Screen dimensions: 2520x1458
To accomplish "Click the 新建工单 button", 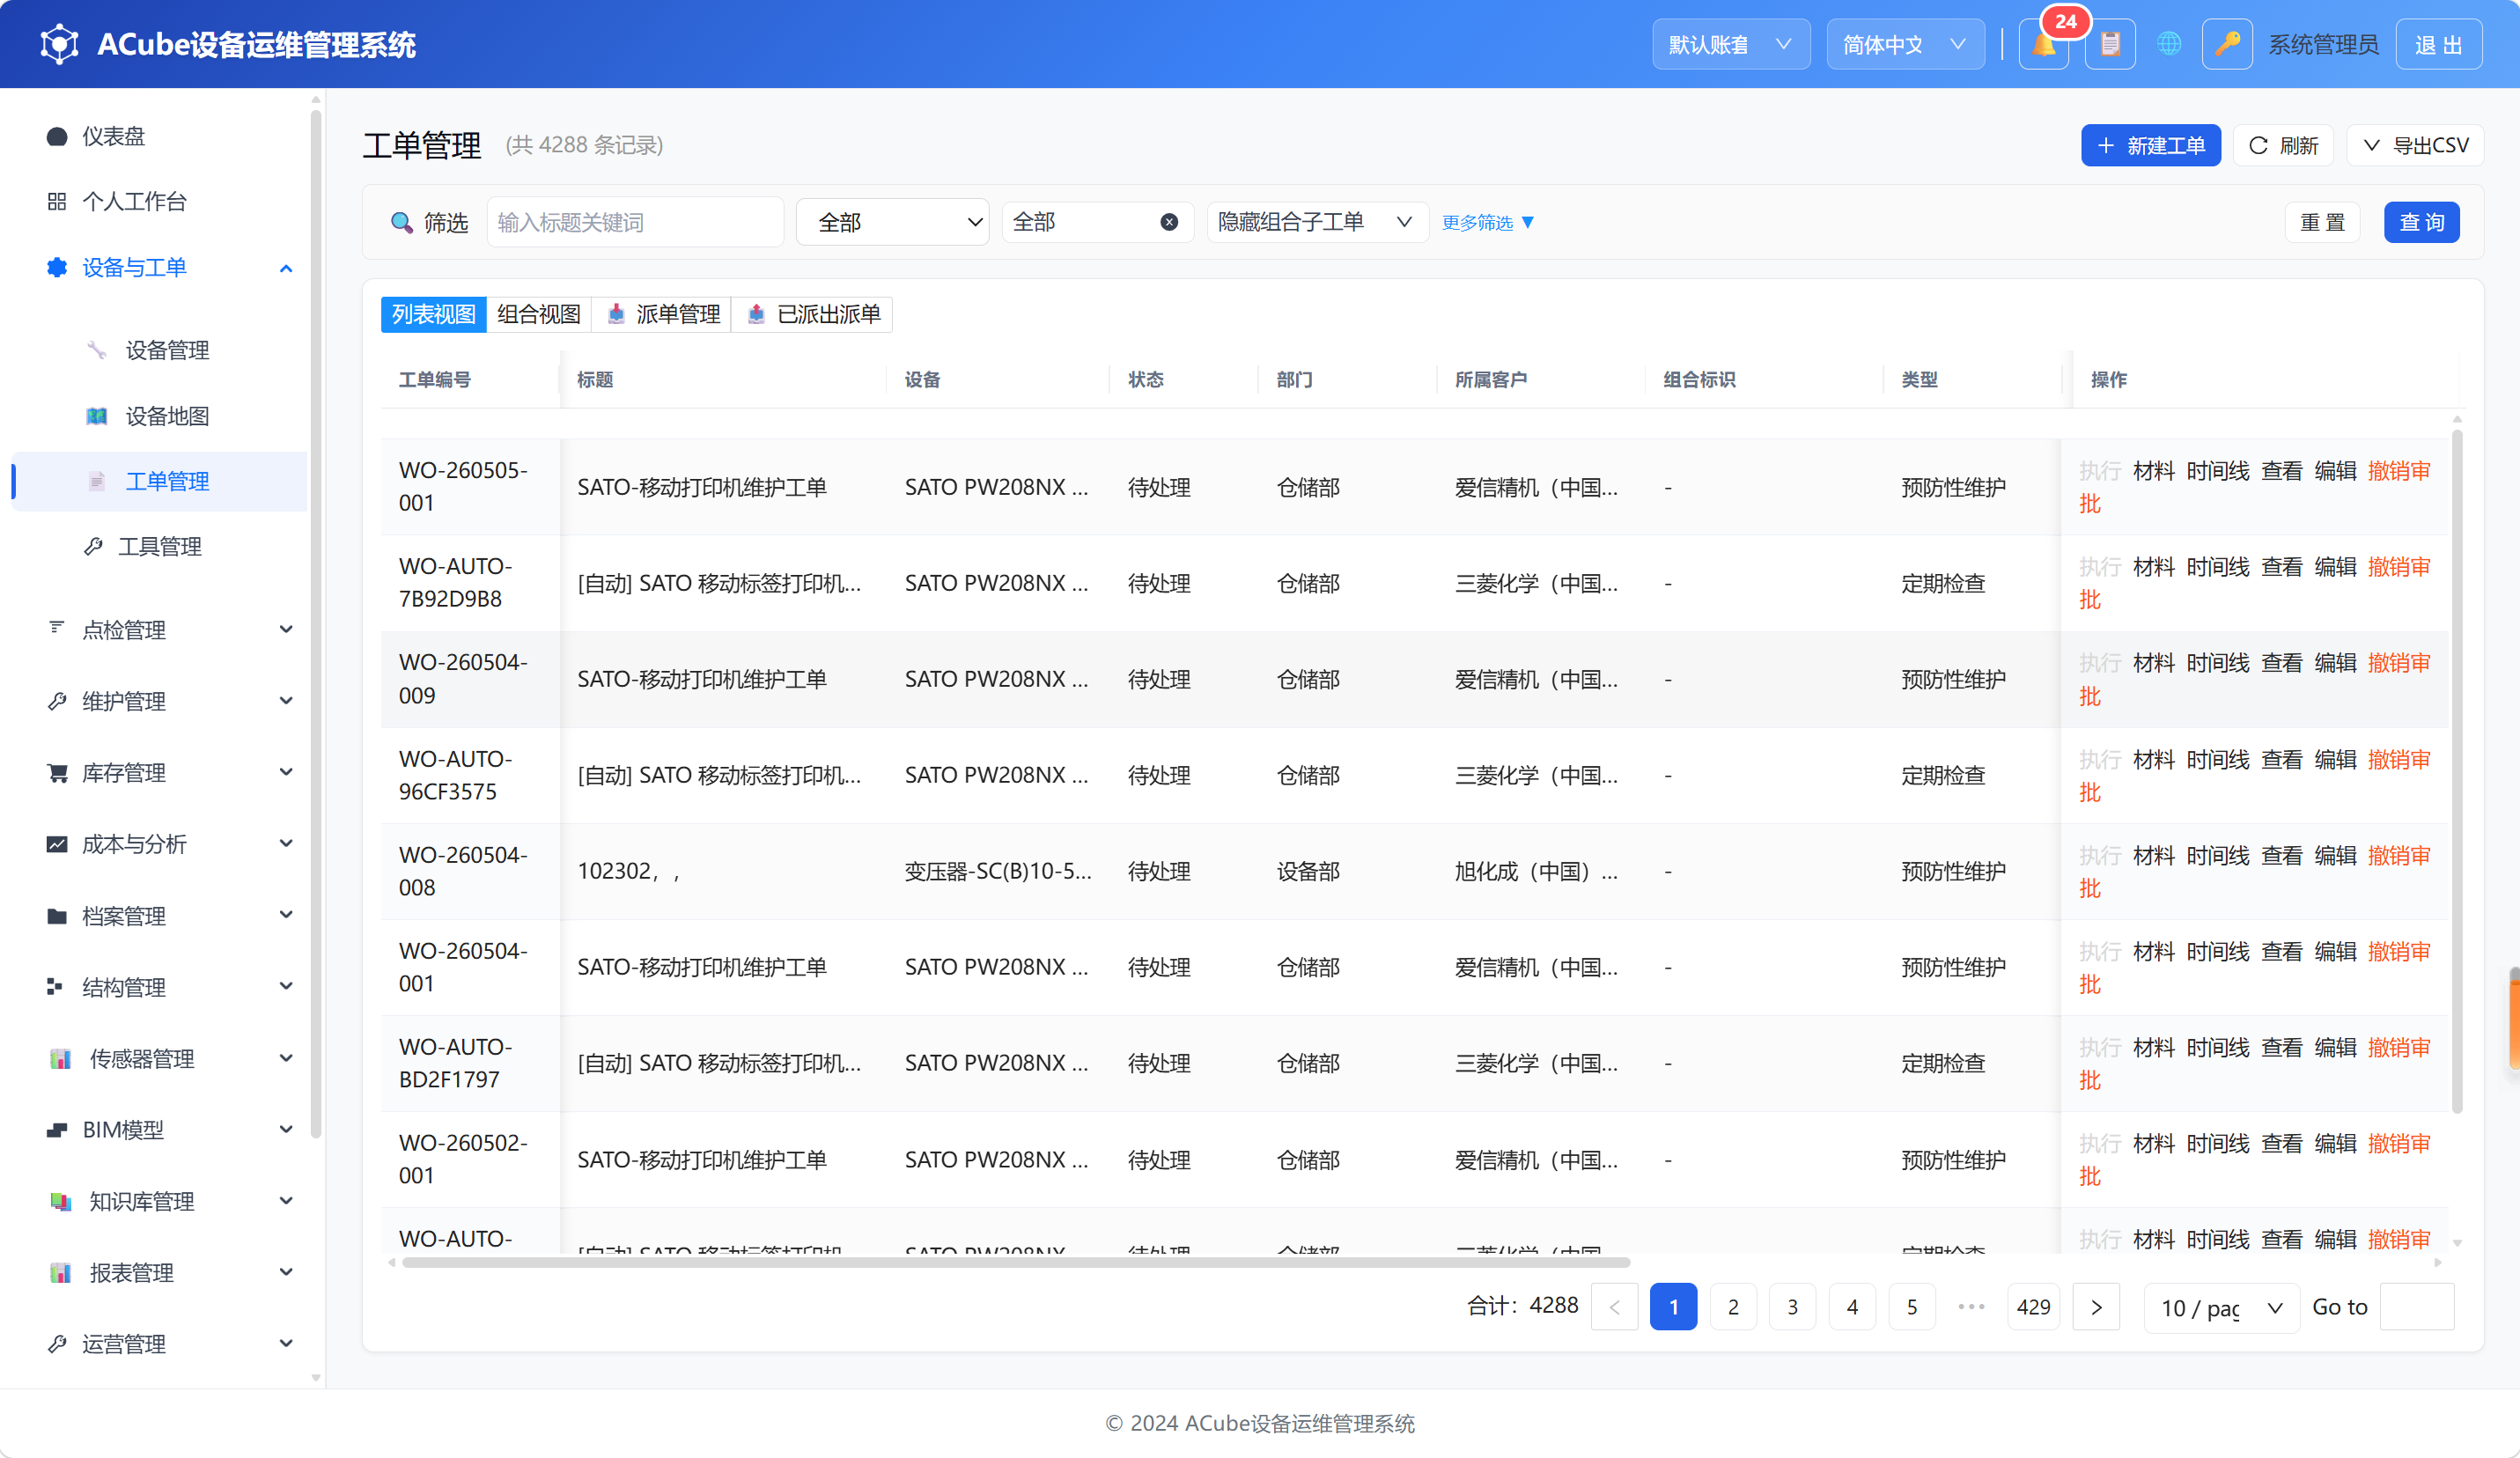I will pos(2150,146).
